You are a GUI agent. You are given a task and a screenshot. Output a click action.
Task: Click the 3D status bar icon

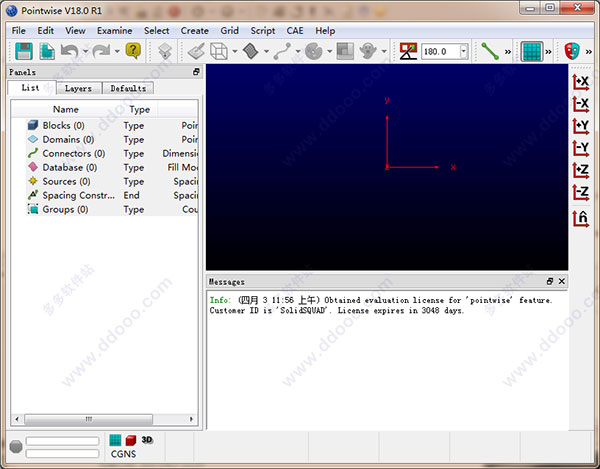coord(147,440)
